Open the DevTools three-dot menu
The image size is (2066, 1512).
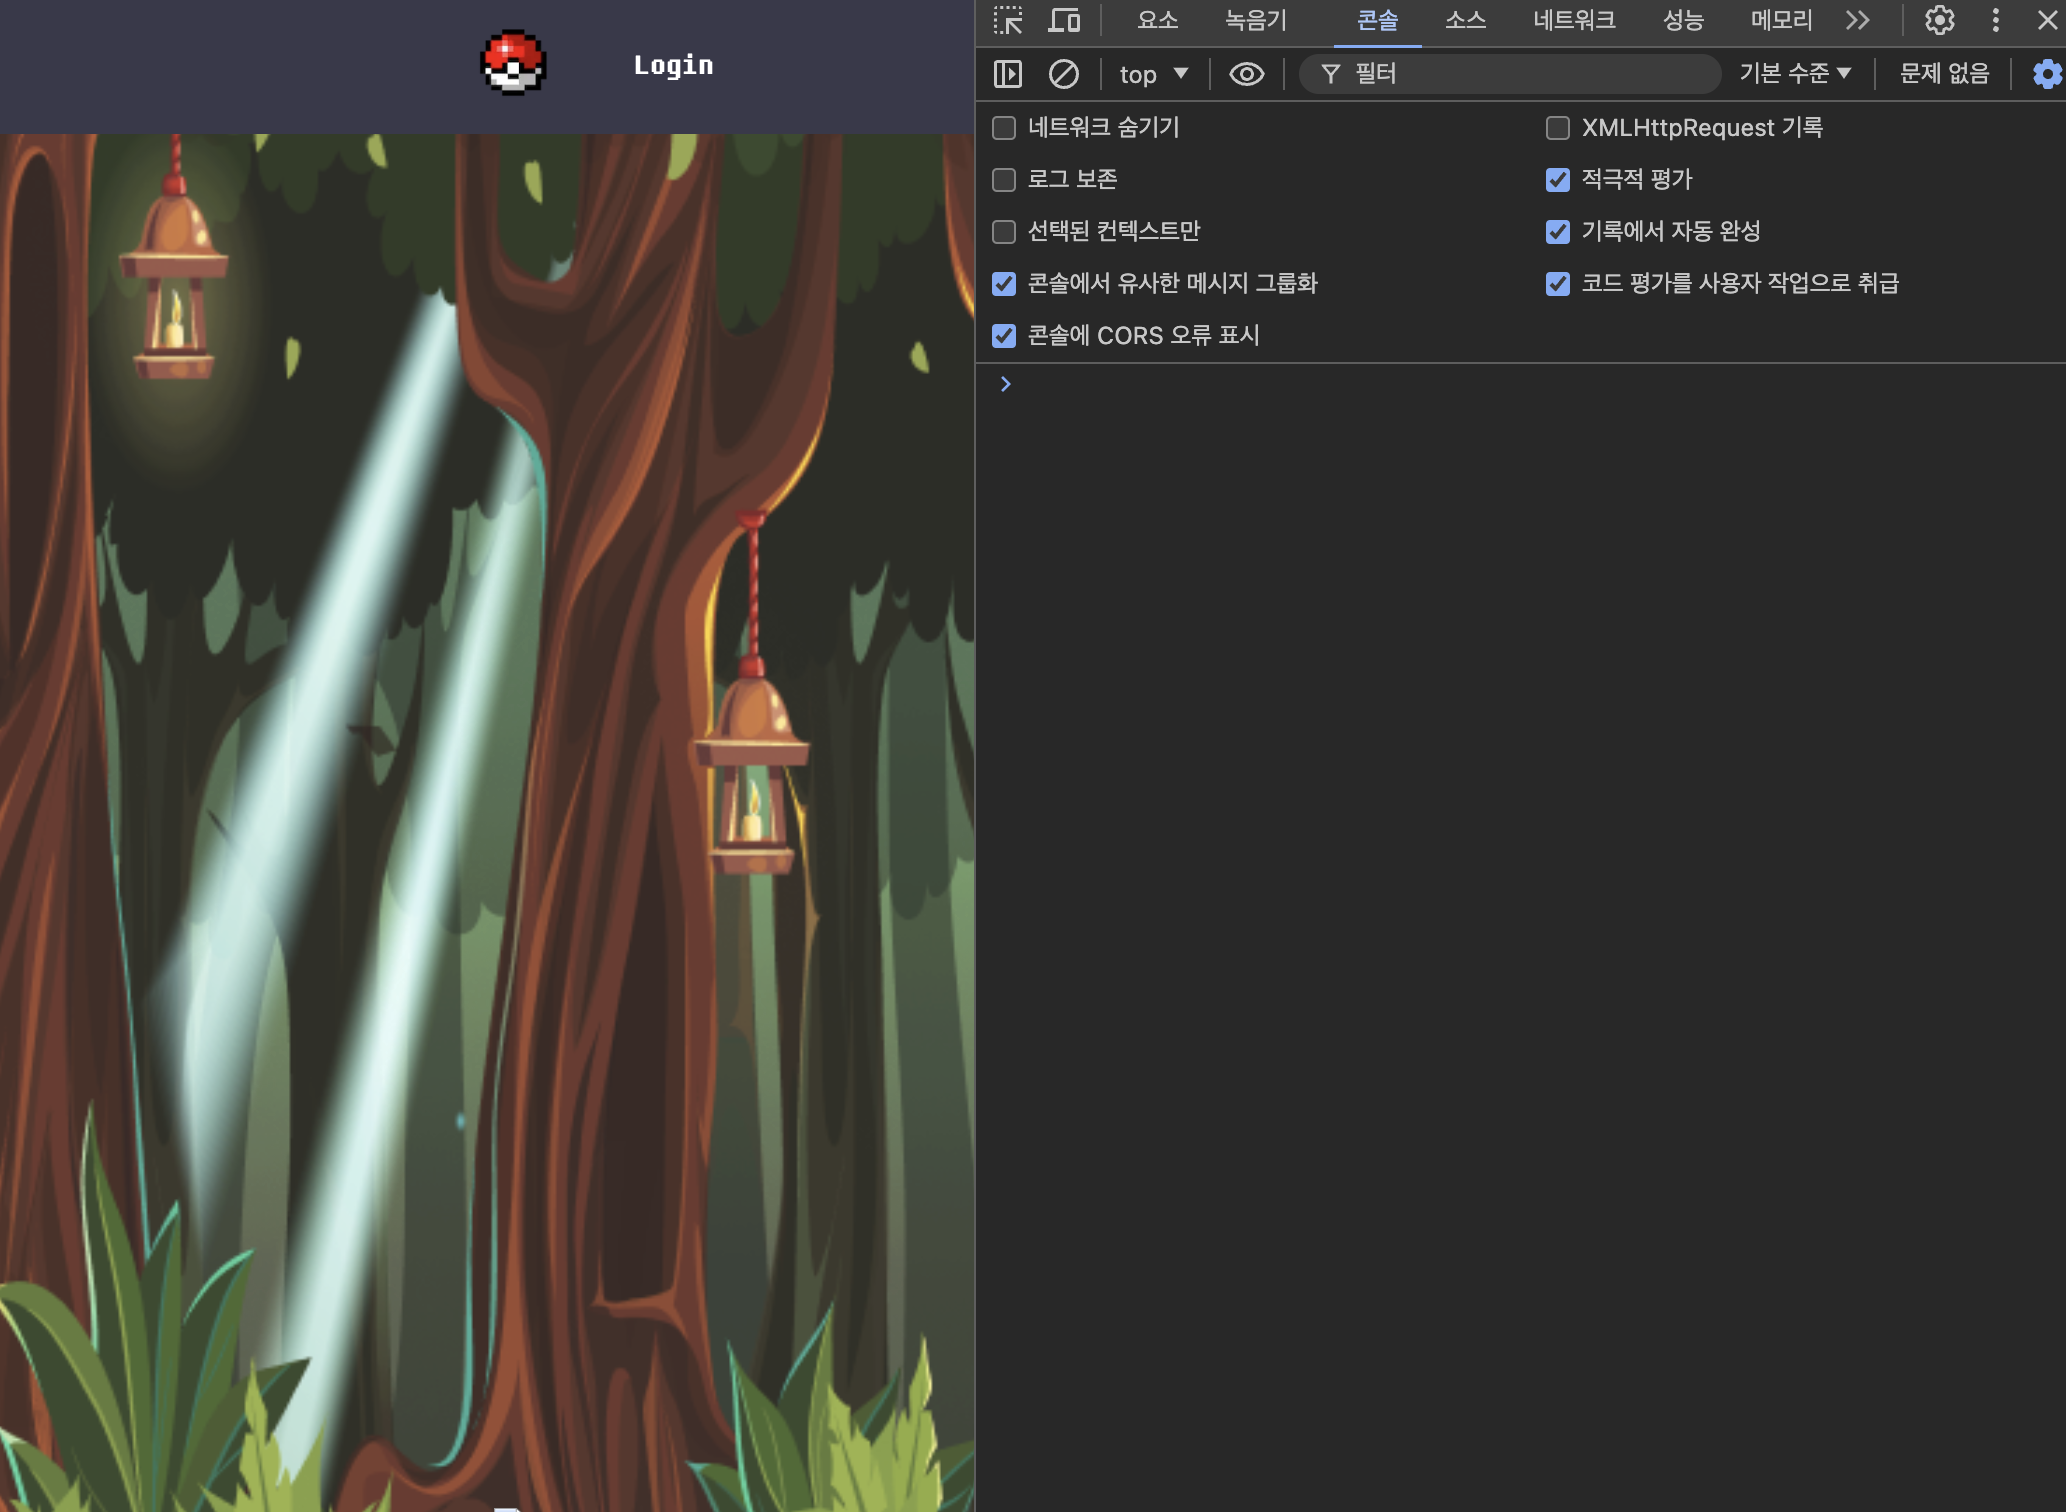[1995, 20]
